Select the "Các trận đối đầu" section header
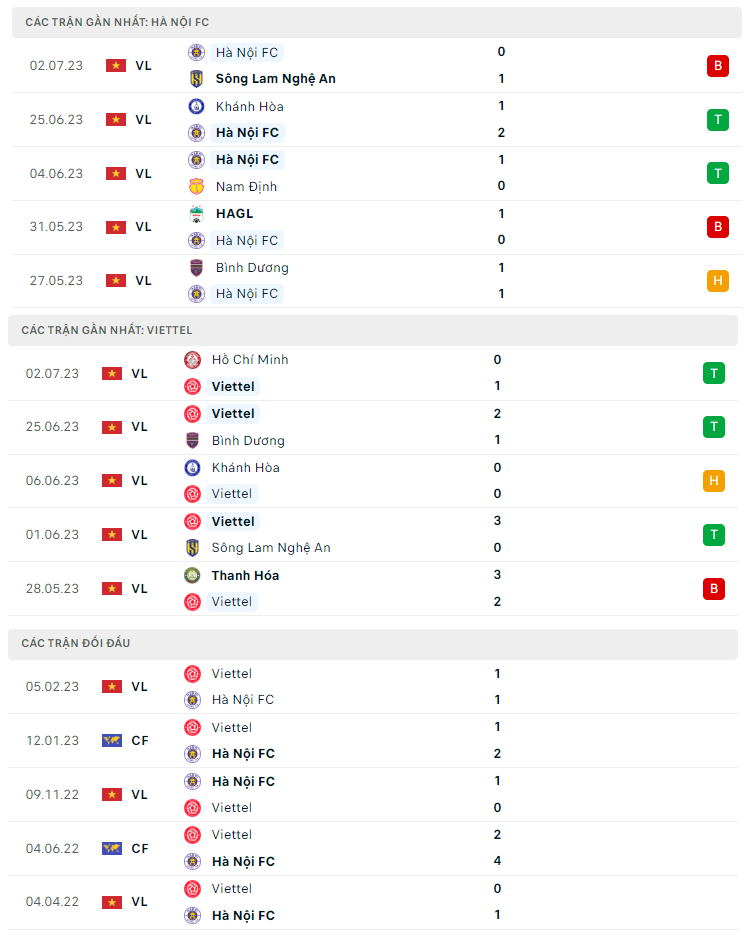Viewport: 744px width, 942px height. tap(76, 643)
